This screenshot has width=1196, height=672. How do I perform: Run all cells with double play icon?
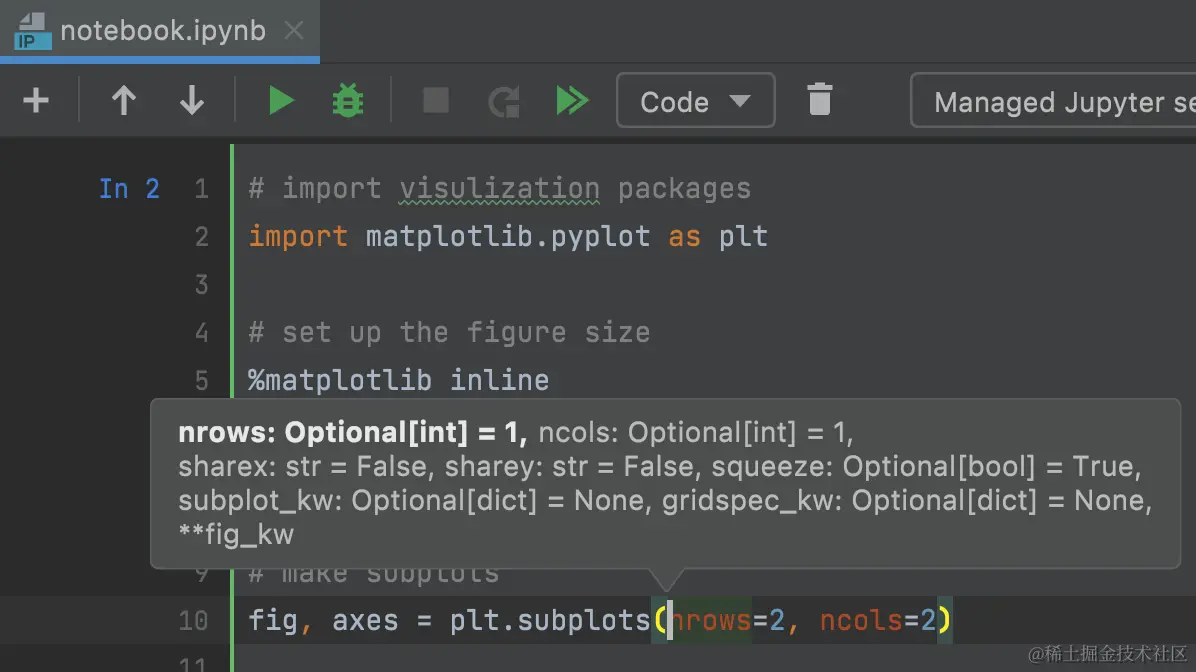572,101
